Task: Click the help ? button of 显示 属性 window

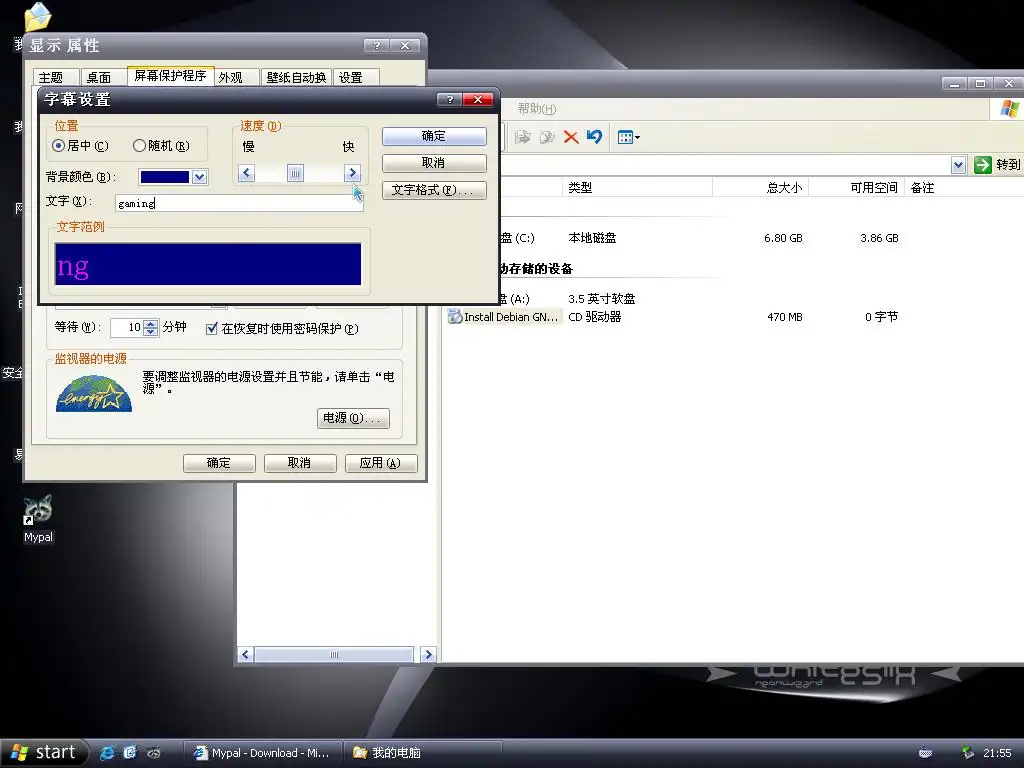Action: coord(376,46)
